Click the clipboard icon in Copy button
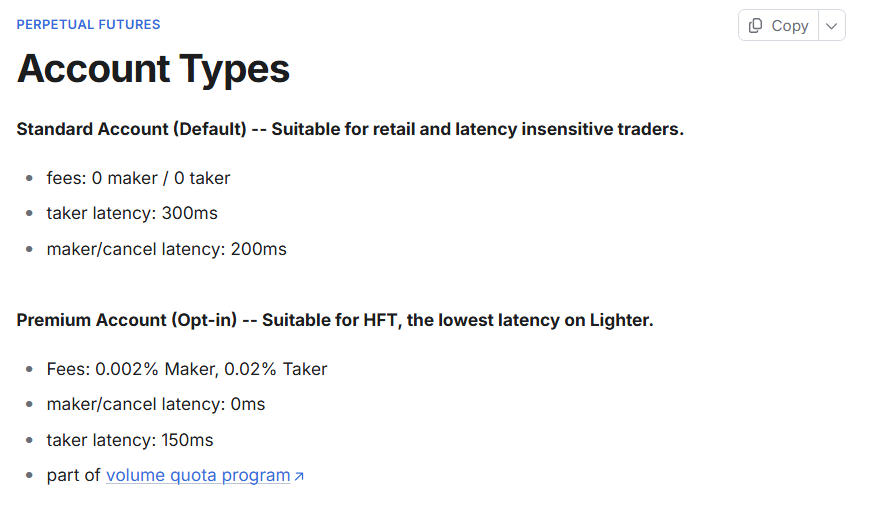Image resolution: width=870 pixels, height=509 pixels. pyautogui.click(x=756, y=26)
